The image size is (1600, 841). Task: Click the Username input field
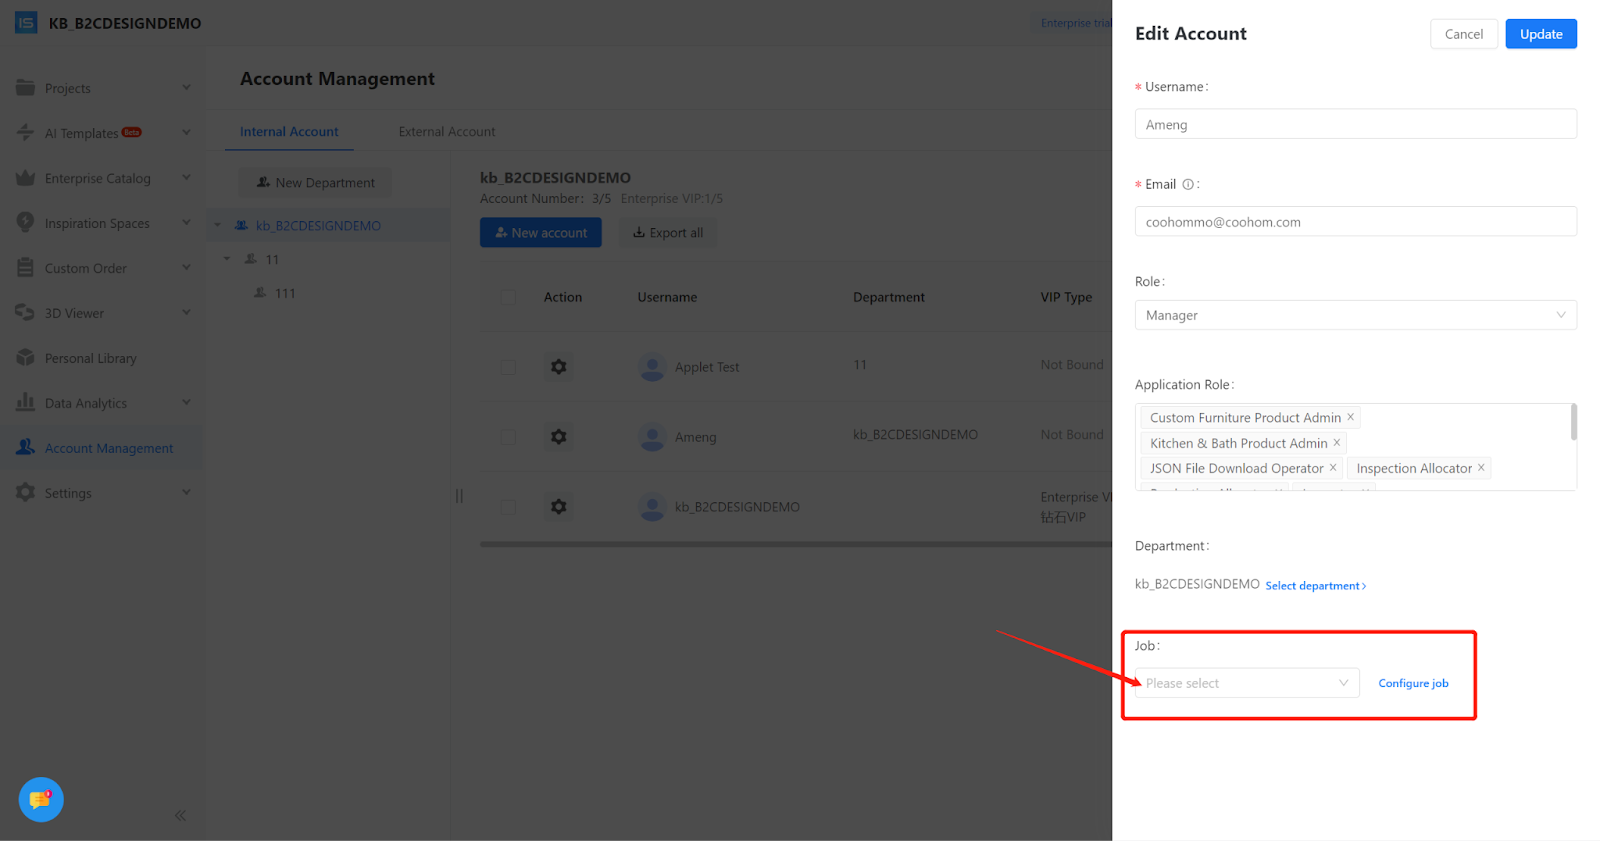pyautogui.click(x=1355, y=125)
